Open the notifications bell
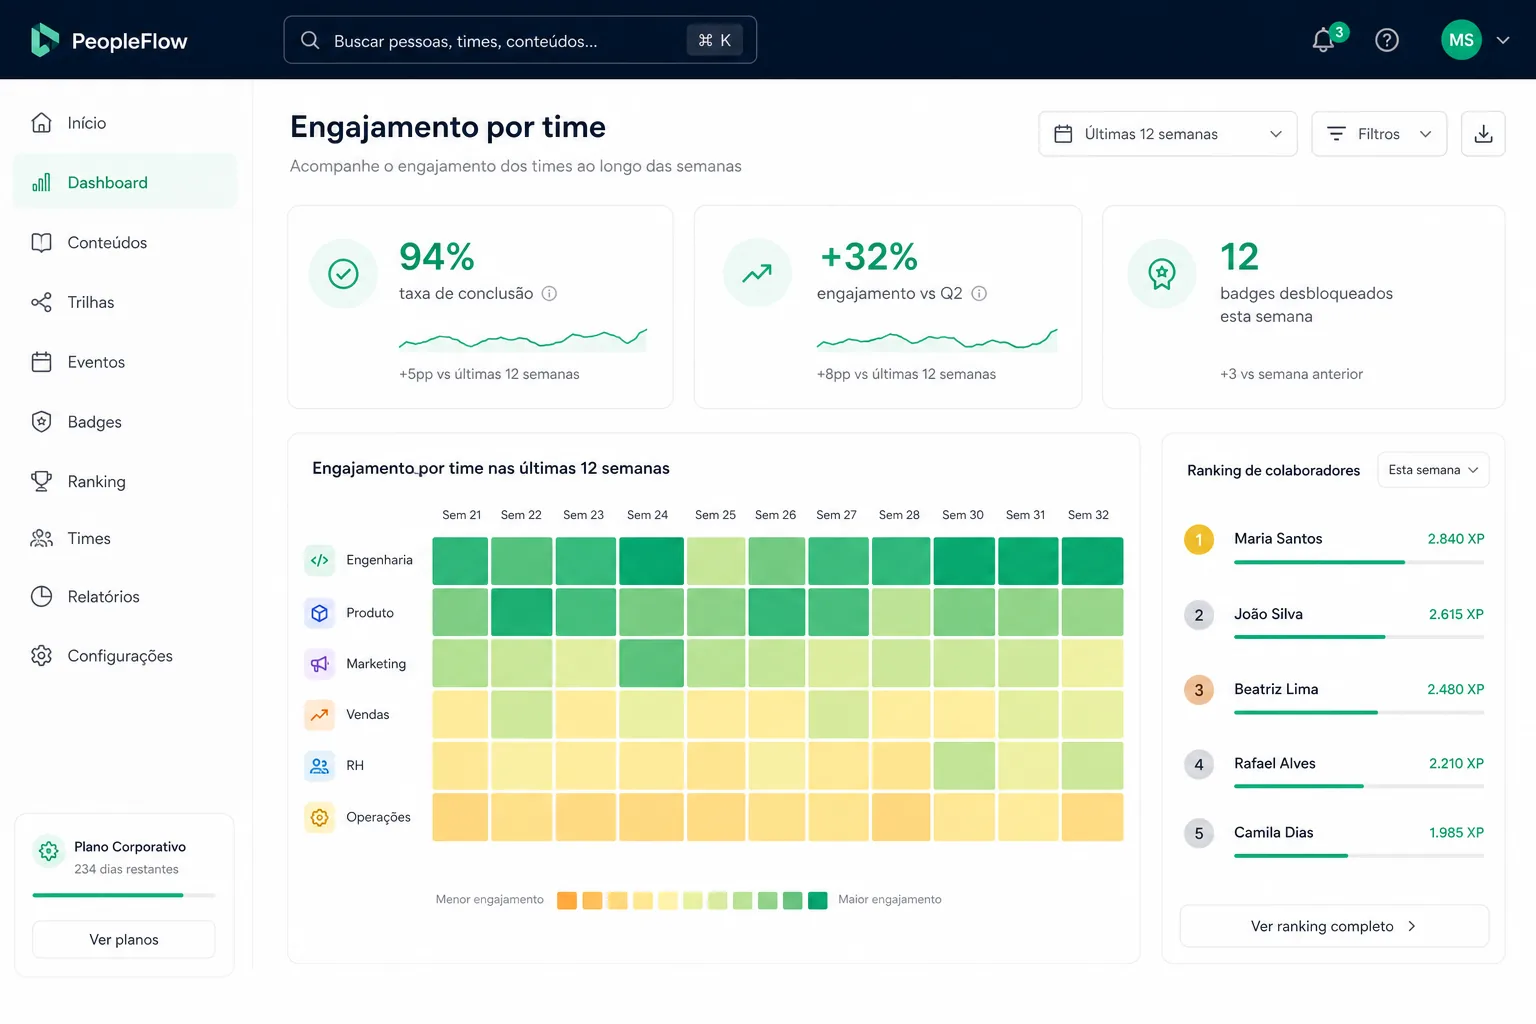Viewport: 1536px width, 1024px height. pyautogui.click(x=1323, y=40)
